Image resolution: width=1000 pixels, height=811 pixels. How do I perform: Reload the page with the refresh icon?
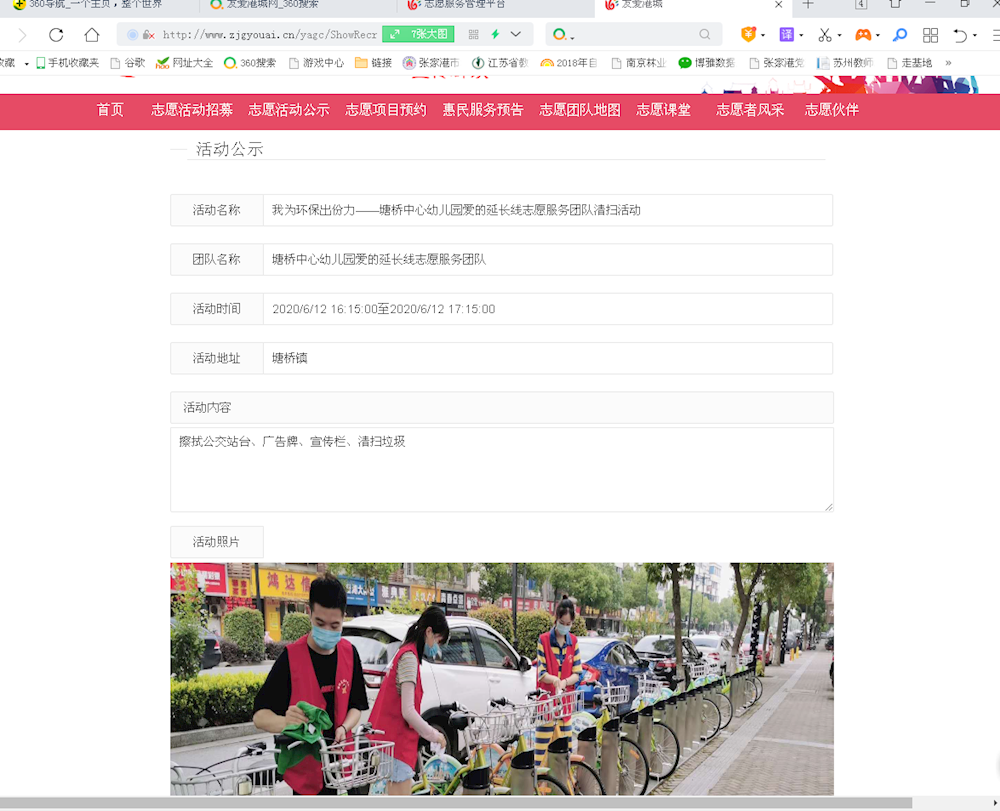point(56,34)
